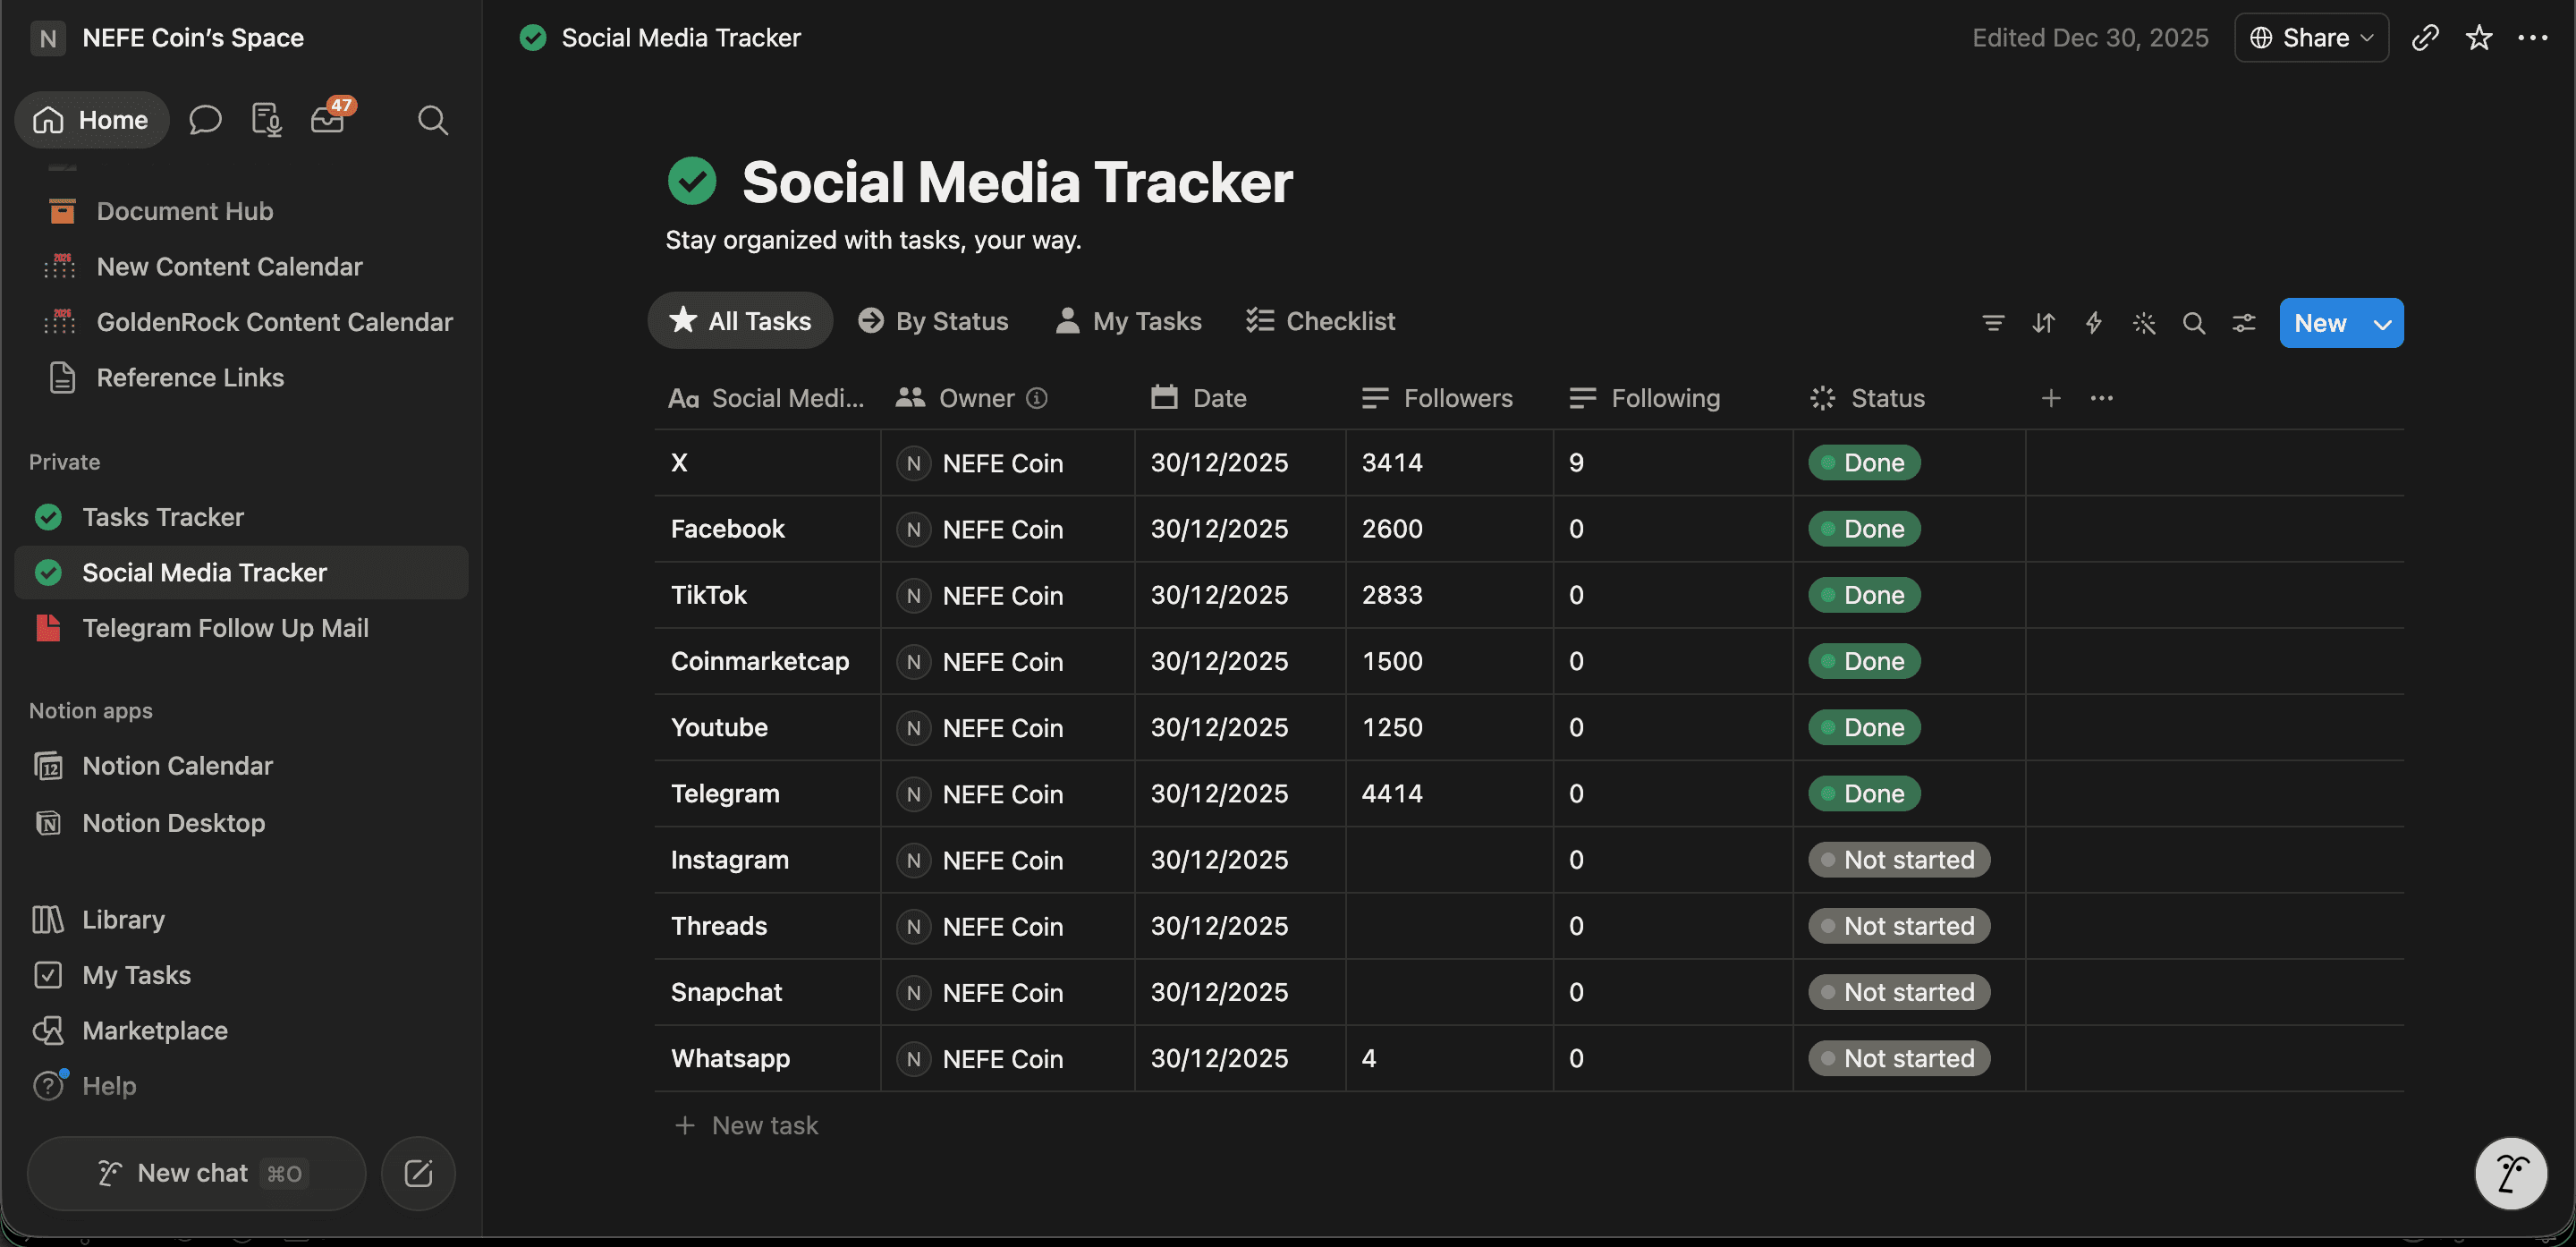
Task: Click the page description 'Stay organized with tasks'
Action: pyautogui.click(x=873, y=240)
